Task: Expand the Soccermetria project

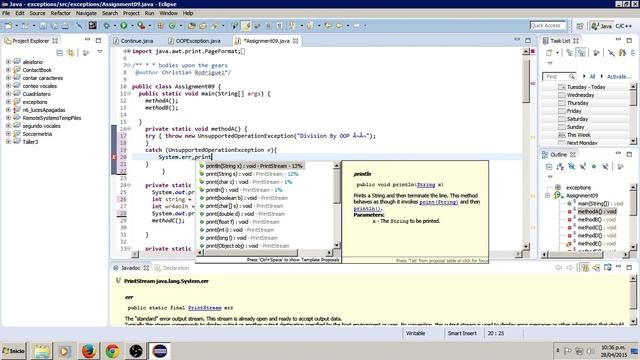Action: pos(8,133)
